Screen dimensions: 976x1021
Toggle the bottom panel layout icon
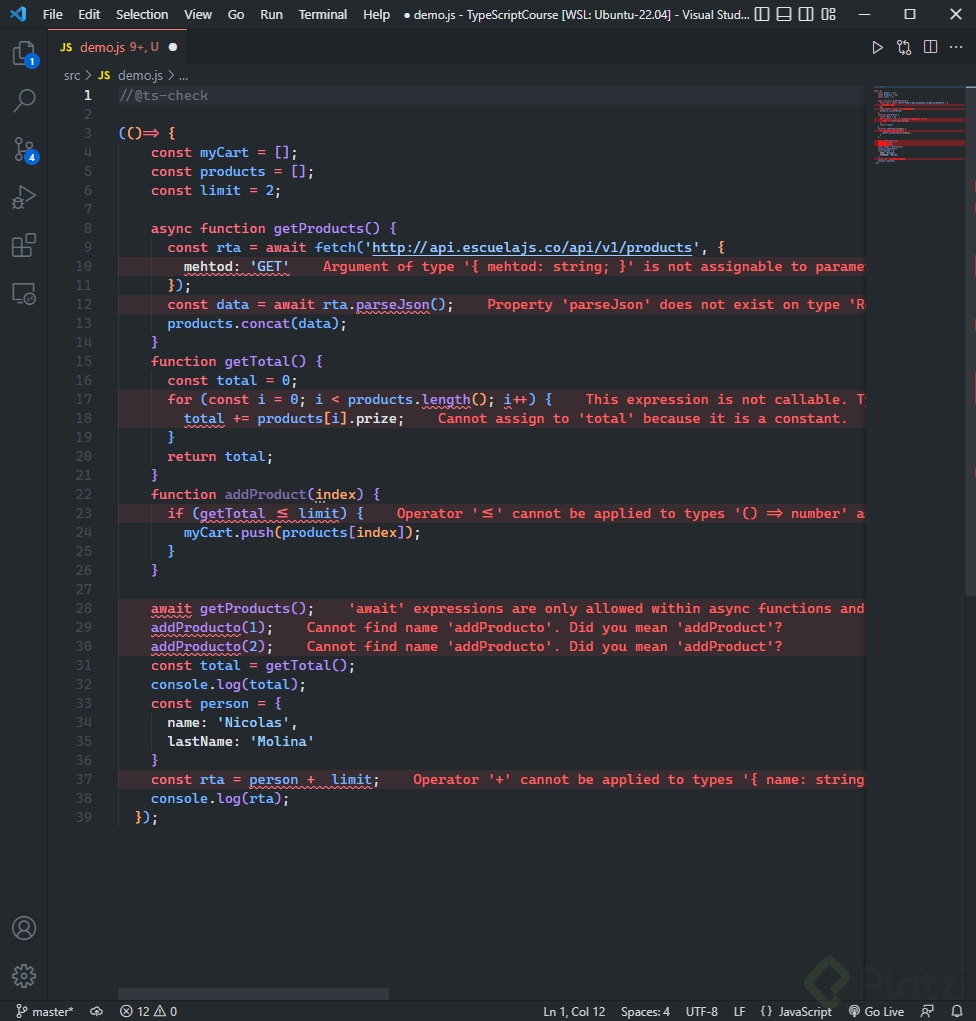pyautogui.click(x=784, y=14)
